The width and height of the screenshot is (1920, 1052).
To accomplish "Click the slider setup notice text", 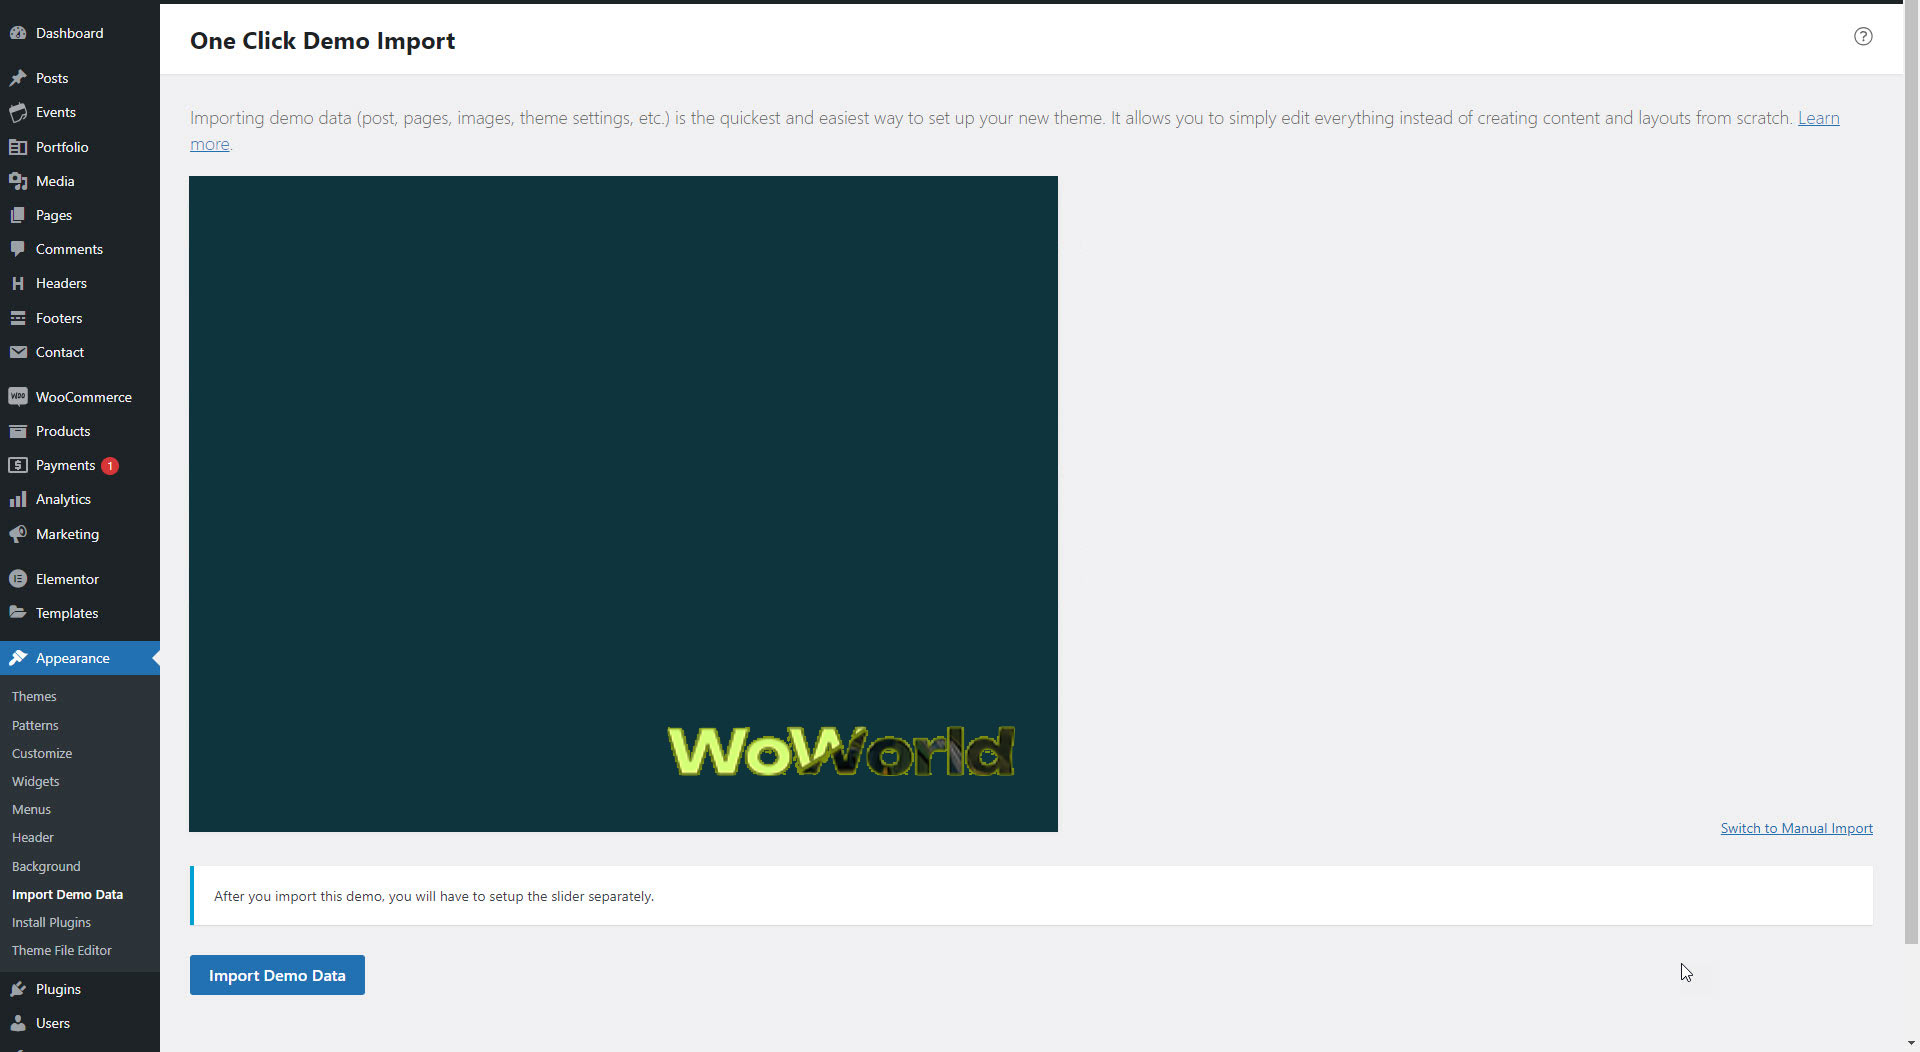I will (434, 896).
